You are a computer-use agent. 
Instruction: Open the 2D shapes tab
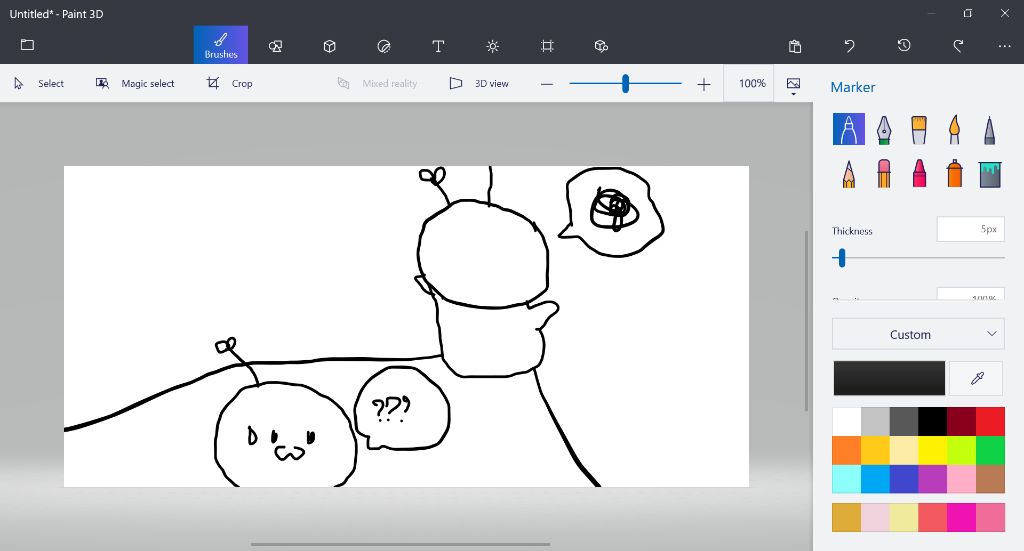(276, 46)
